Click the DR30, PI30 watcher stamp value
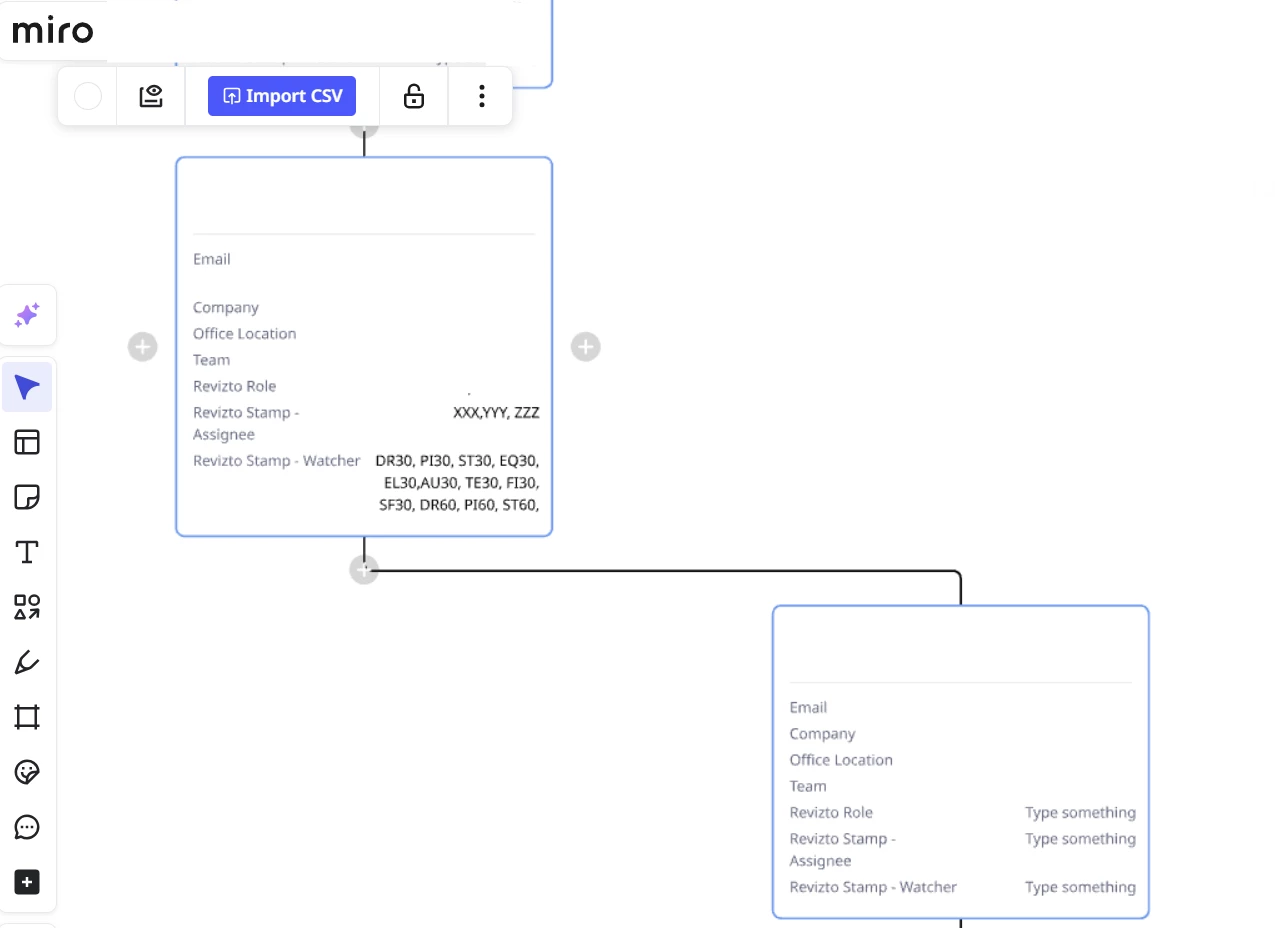The width and height of the screenshot is (1275, 928). tap(457, 483)
